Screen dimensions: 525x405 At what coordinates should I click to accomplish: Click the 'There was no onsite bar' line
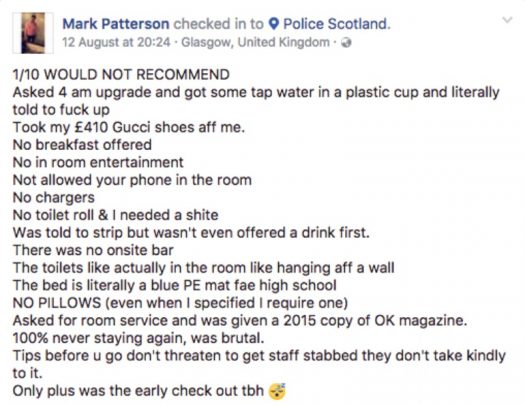pyautogui.click(x=93, y=250)
